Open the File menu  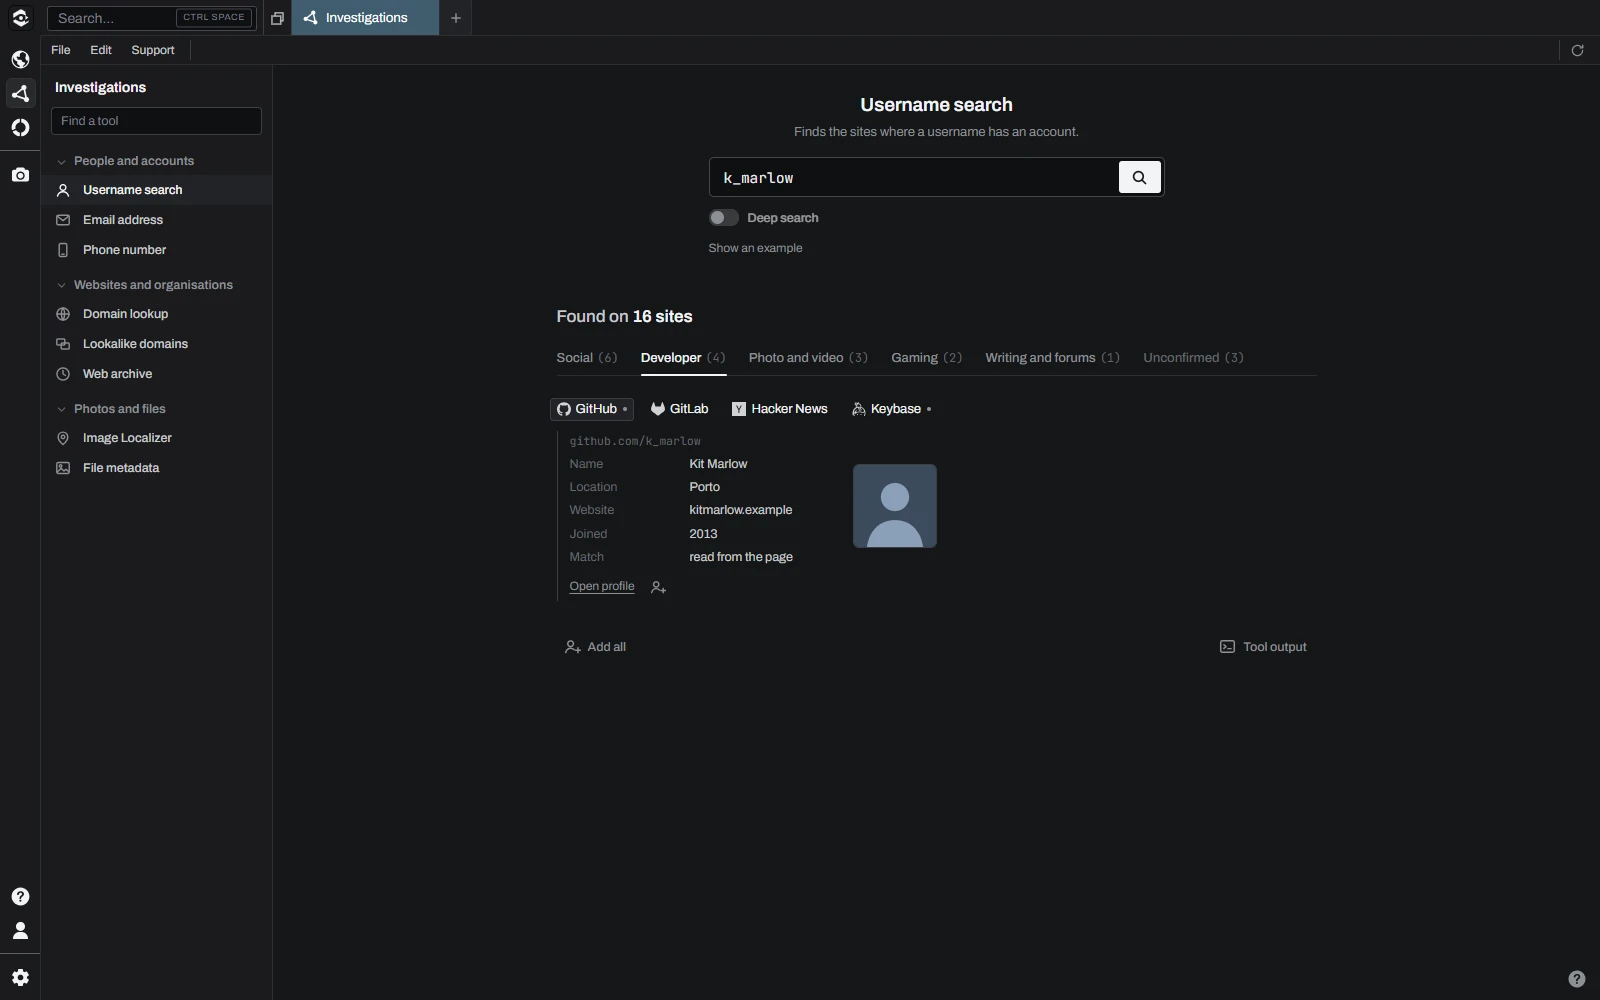pyautogui.click(x=61, y=50)
